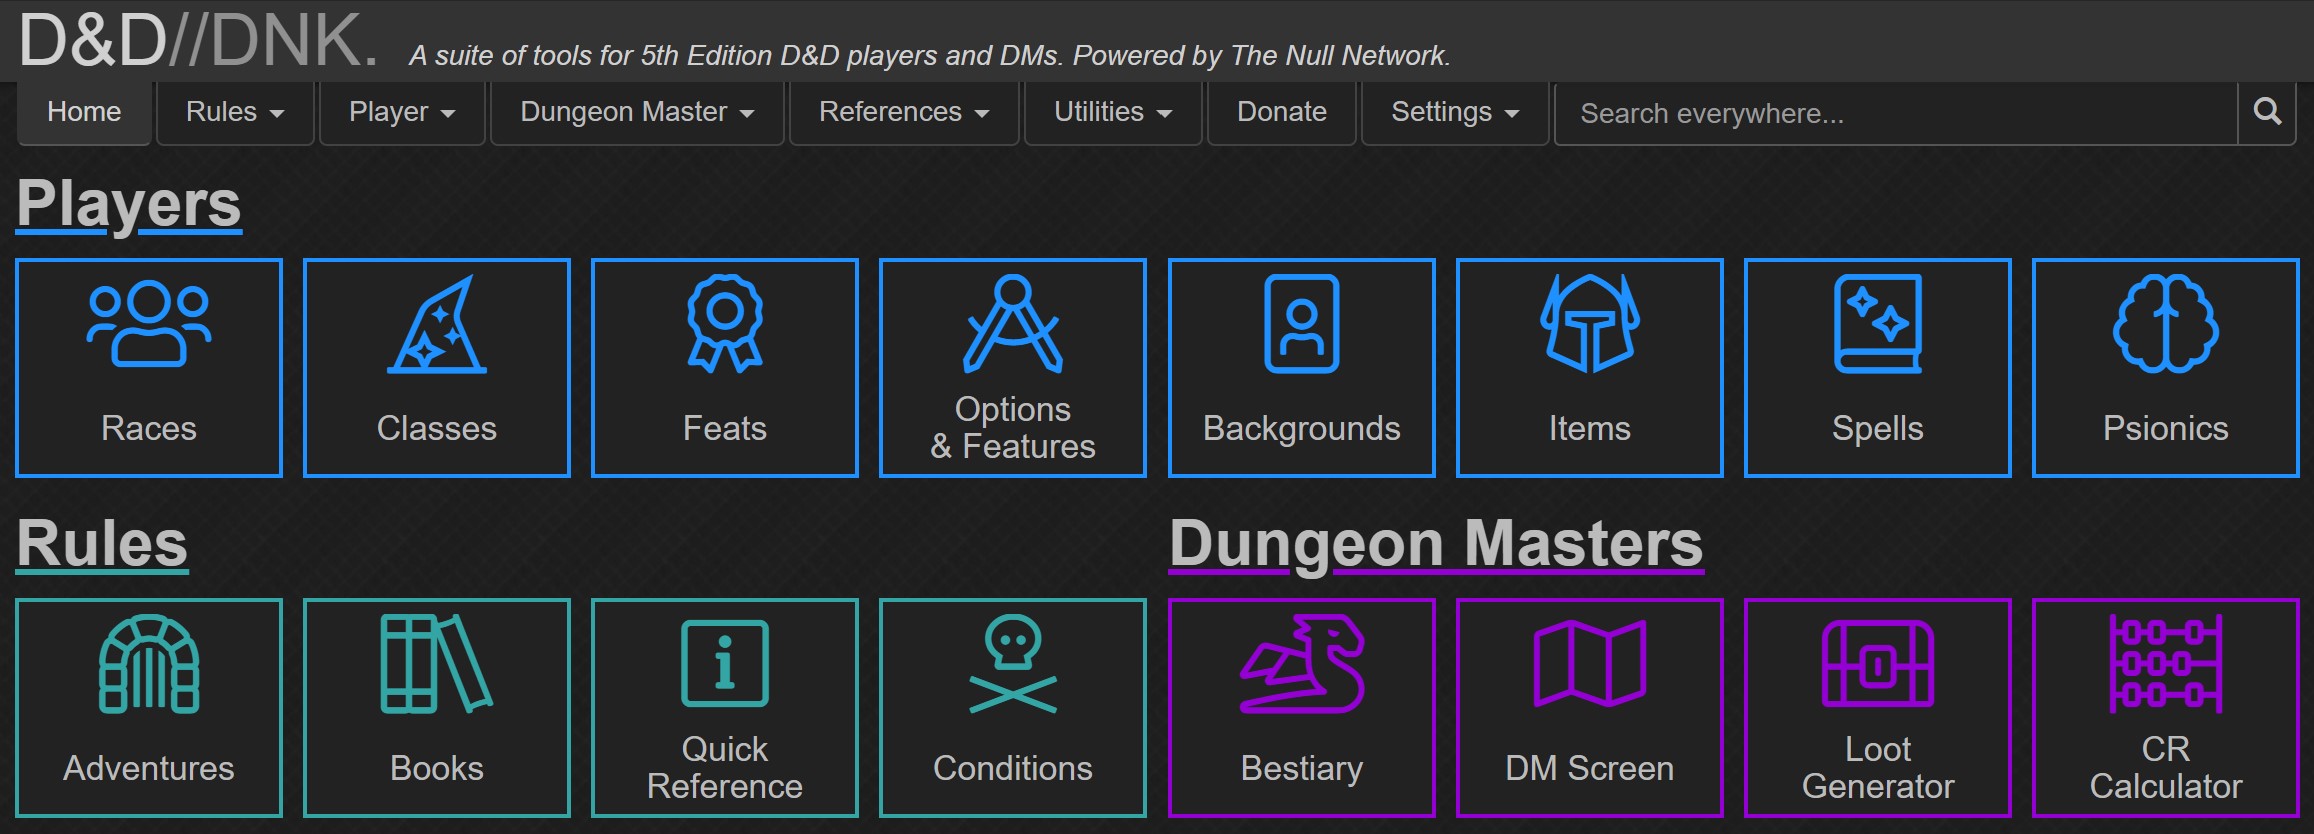Viewport: 2314px width, 834px height.
Task: Open Spells via spellbook icon
Action: 1878,323
